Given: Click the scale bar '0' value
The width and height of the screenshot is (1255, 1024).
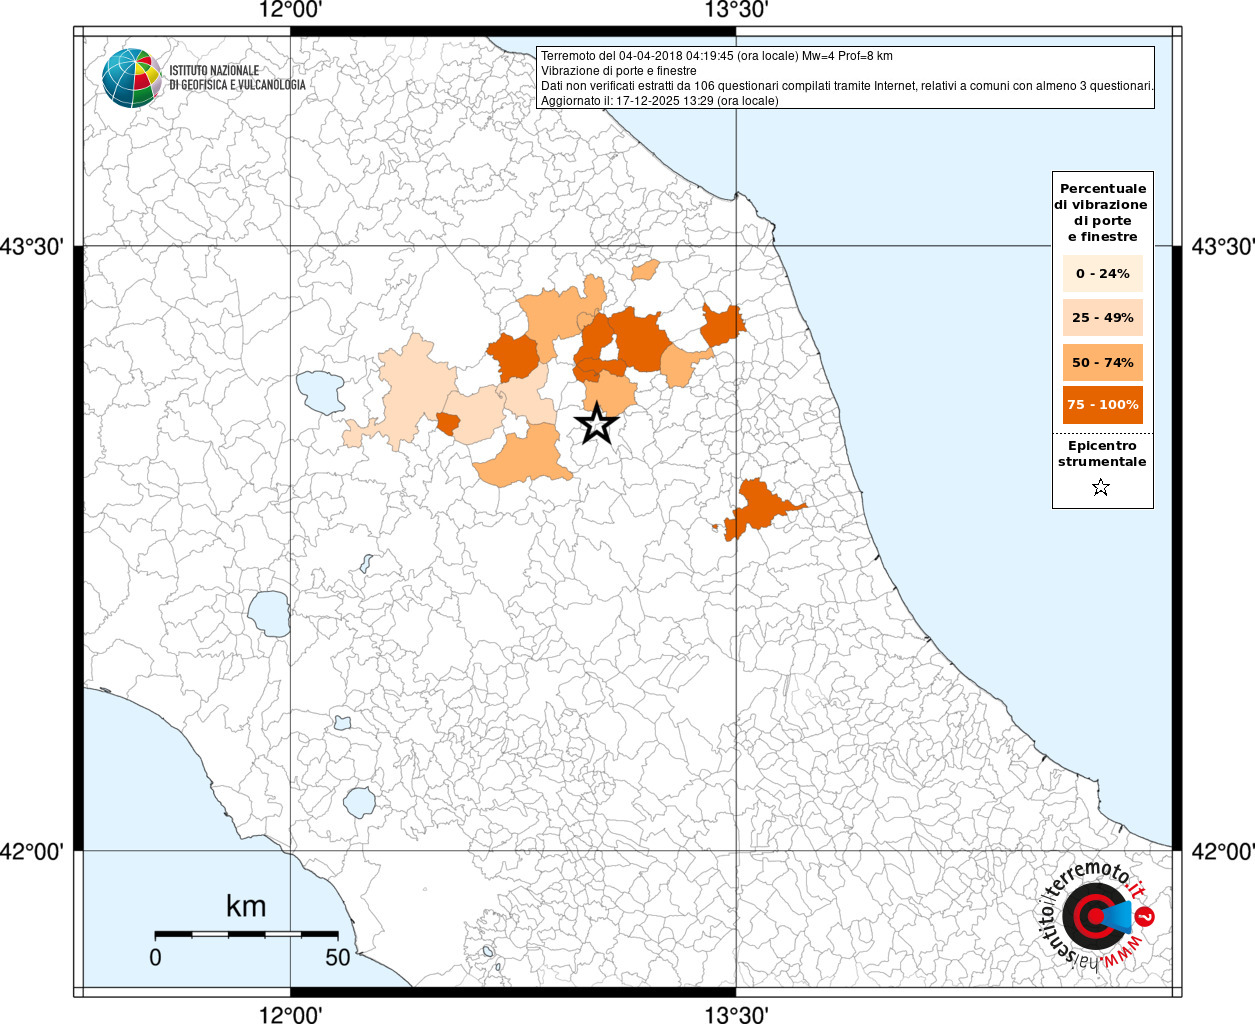Looking at the screenshot, I should pos(155,957).
